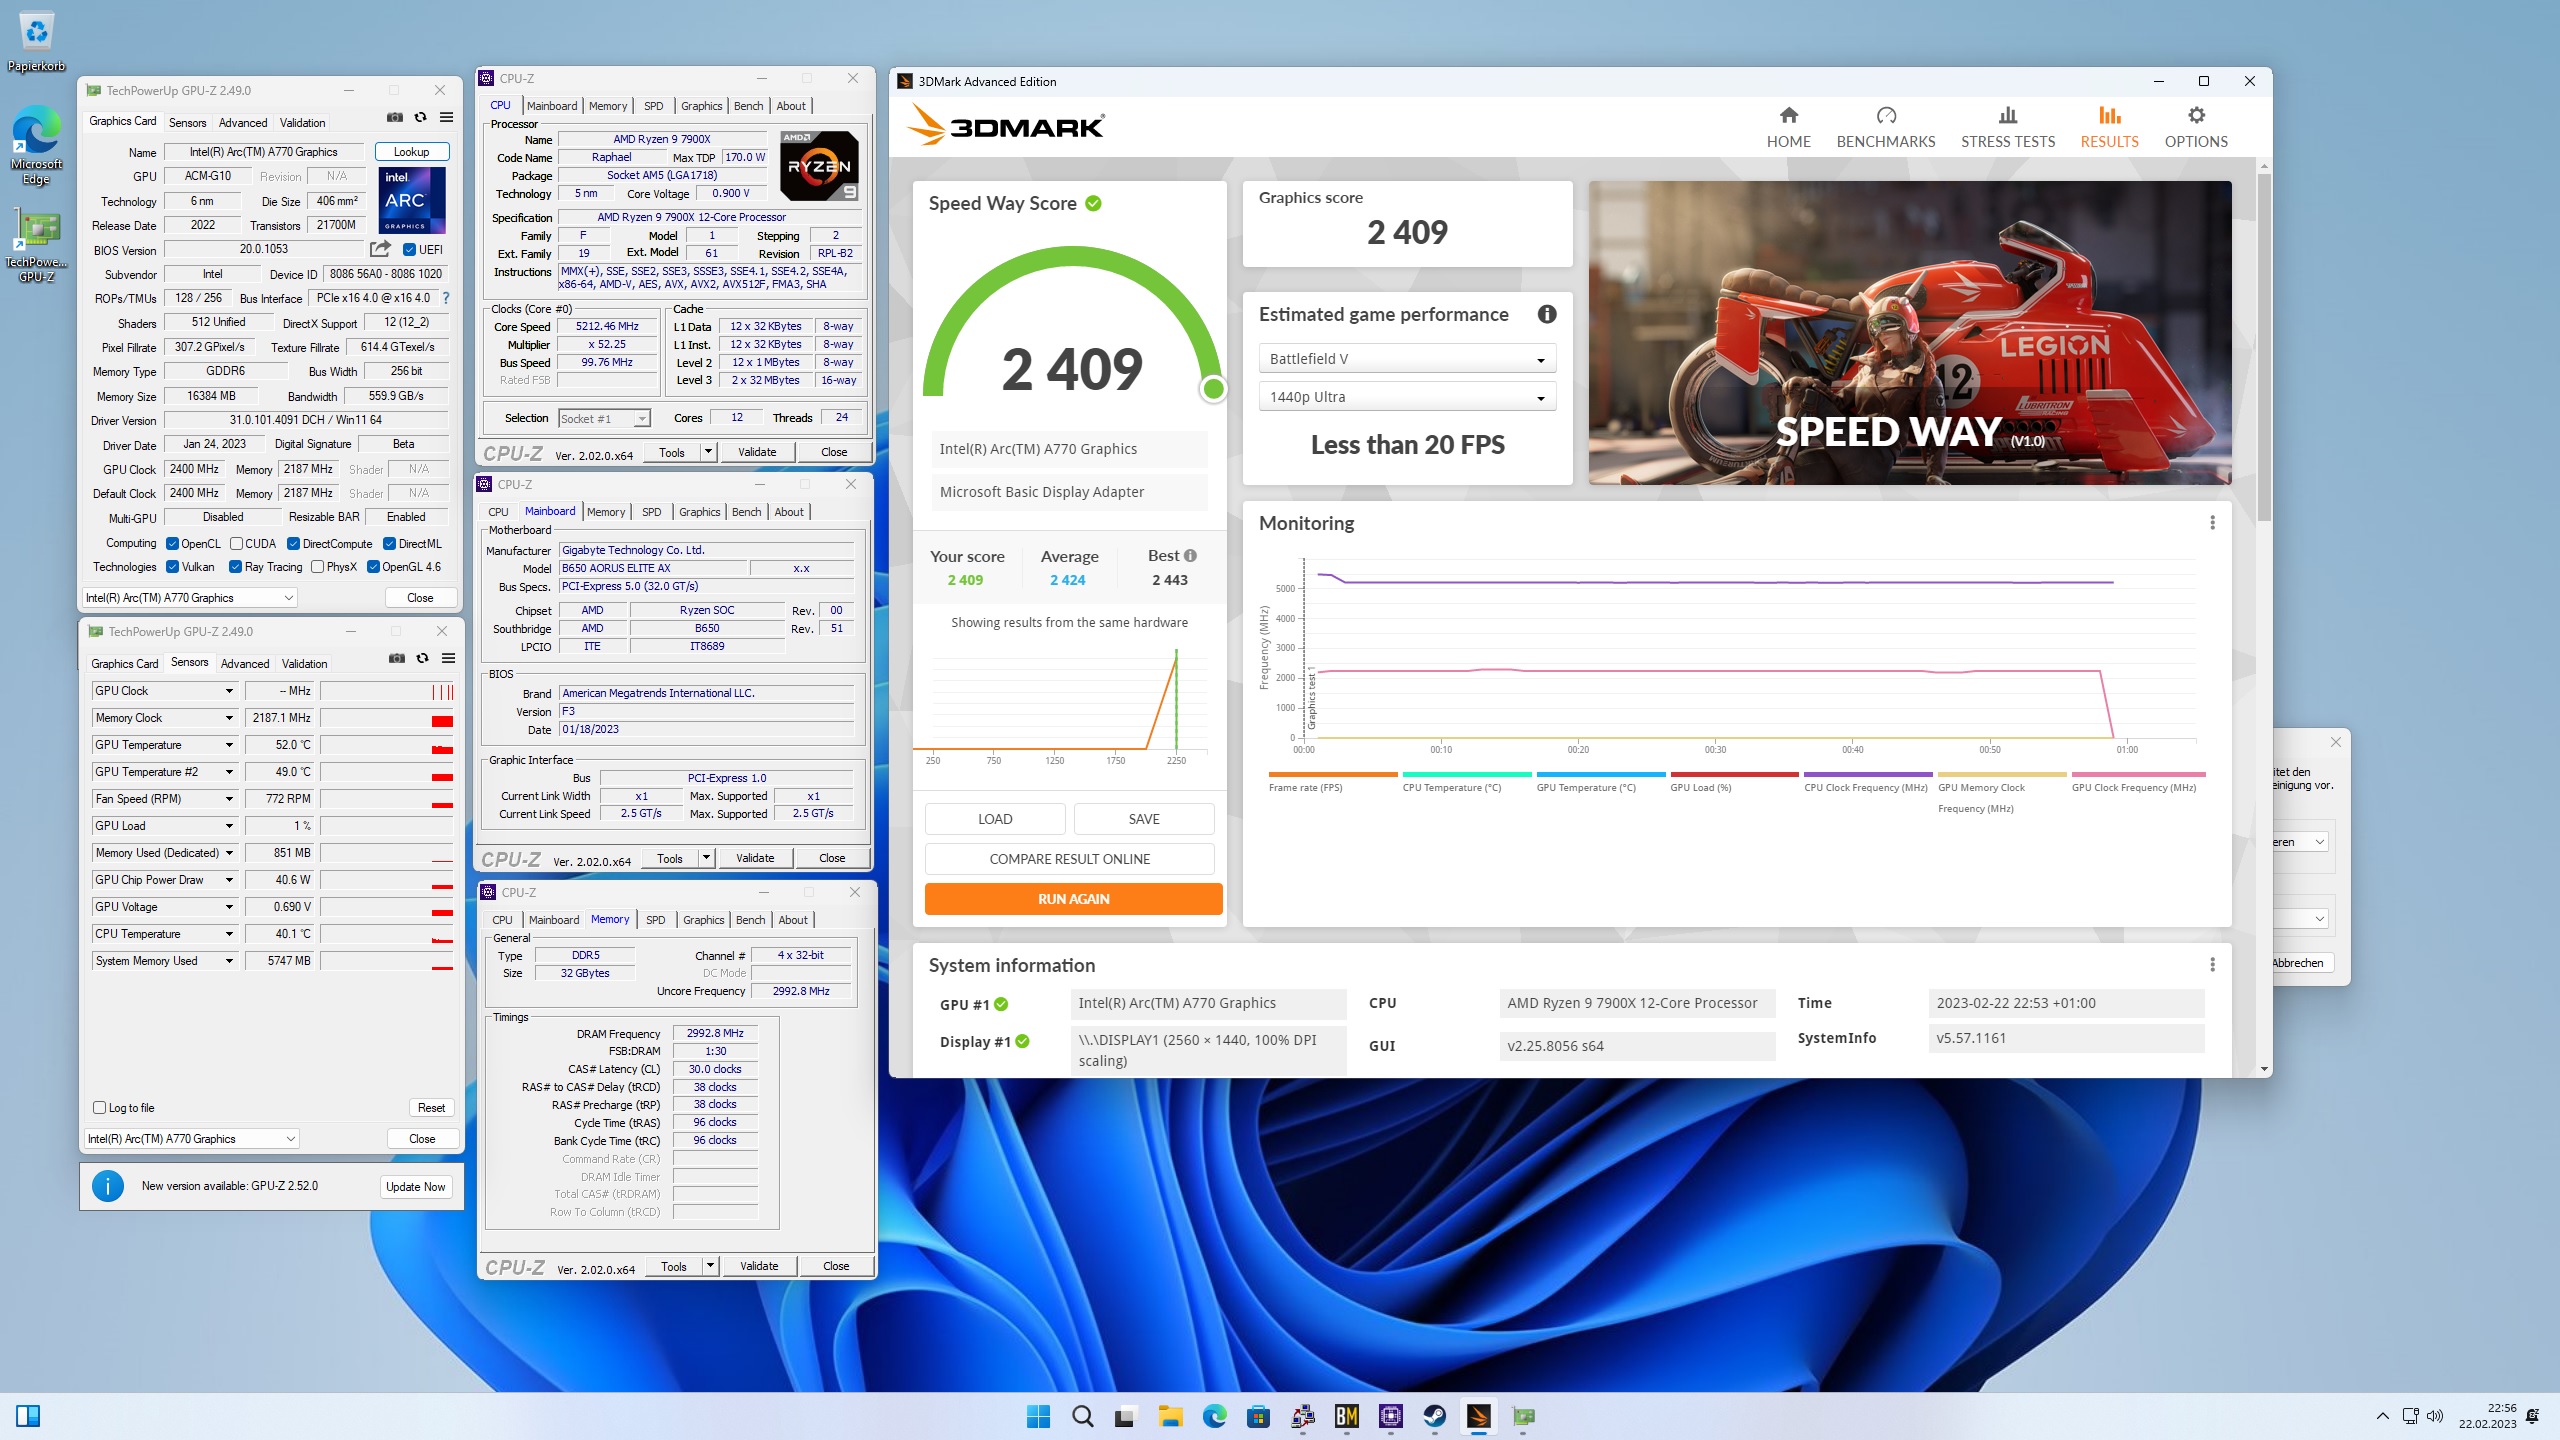Open the 1440p Ultra resolution dropdown
Image resolution: width=2560 pixels, height=1440 pixels.
[x=1406, y=397]
